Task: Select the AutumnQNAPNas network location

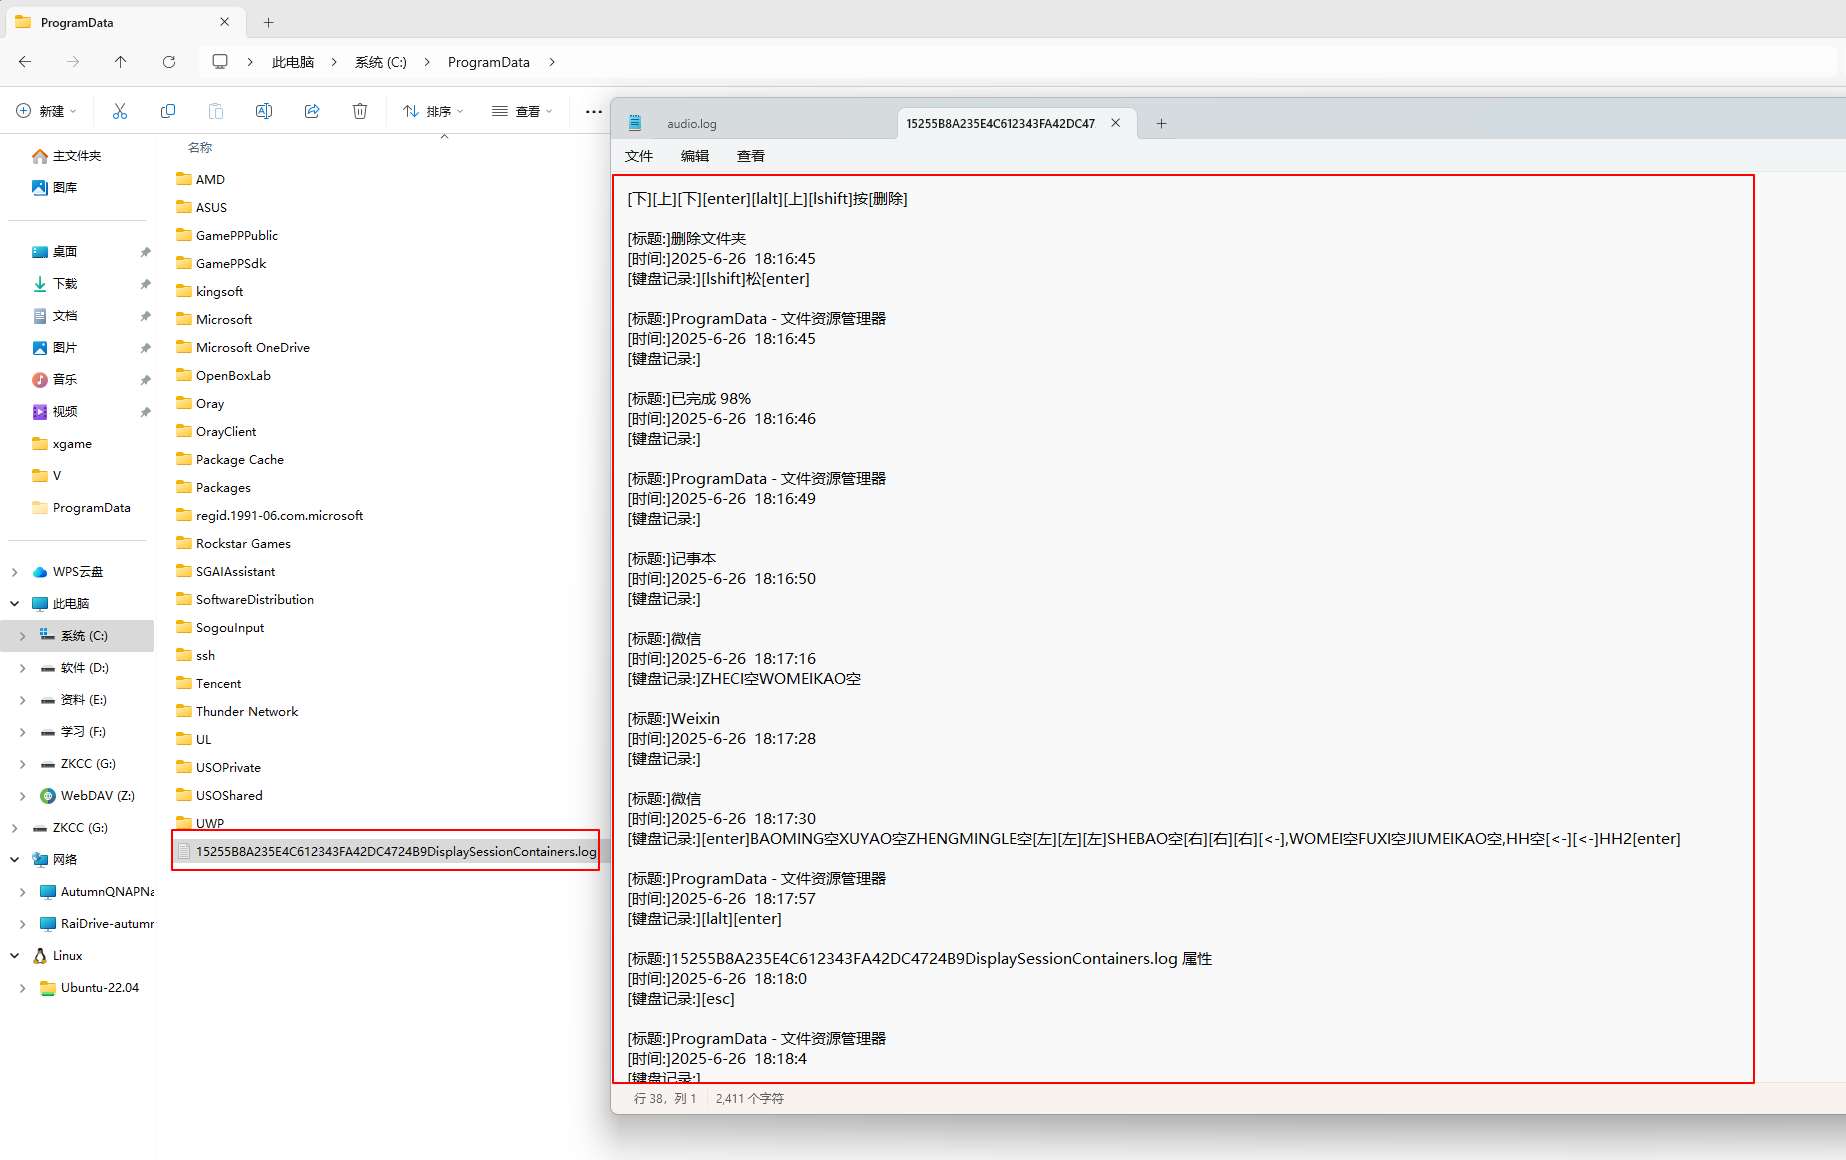Action: point(97,892)
